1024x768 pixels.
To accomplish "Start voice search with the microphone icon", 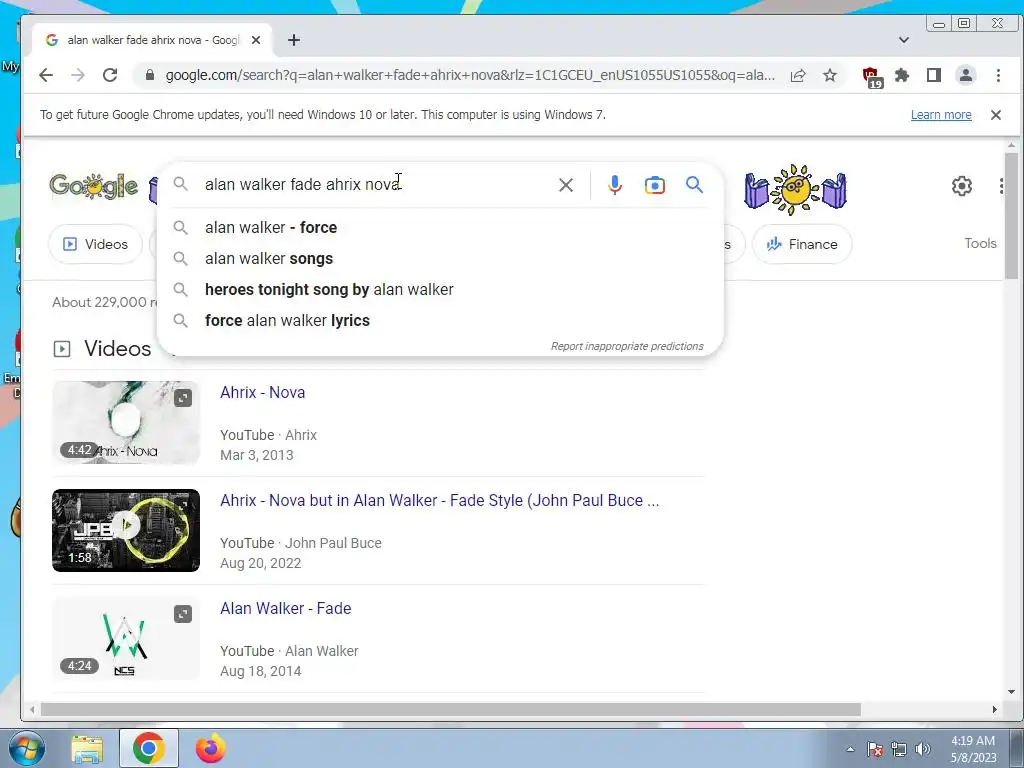I will pos(615,185).
